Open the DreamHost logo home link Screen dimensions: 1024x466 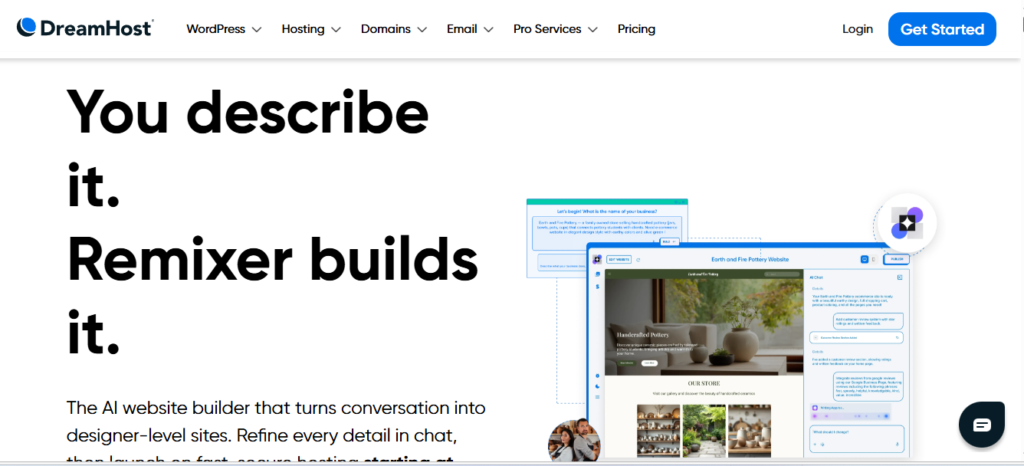85,27
